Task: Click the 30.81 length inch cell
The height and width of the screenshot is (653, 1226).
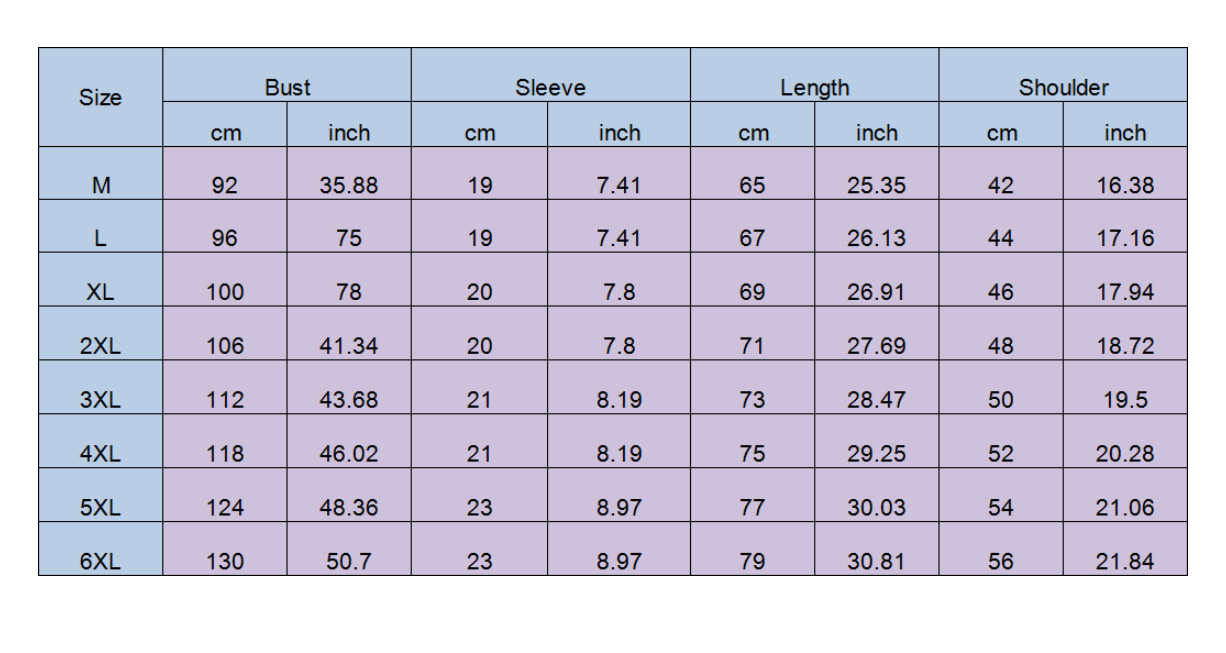Action: (x=876, y=562)
